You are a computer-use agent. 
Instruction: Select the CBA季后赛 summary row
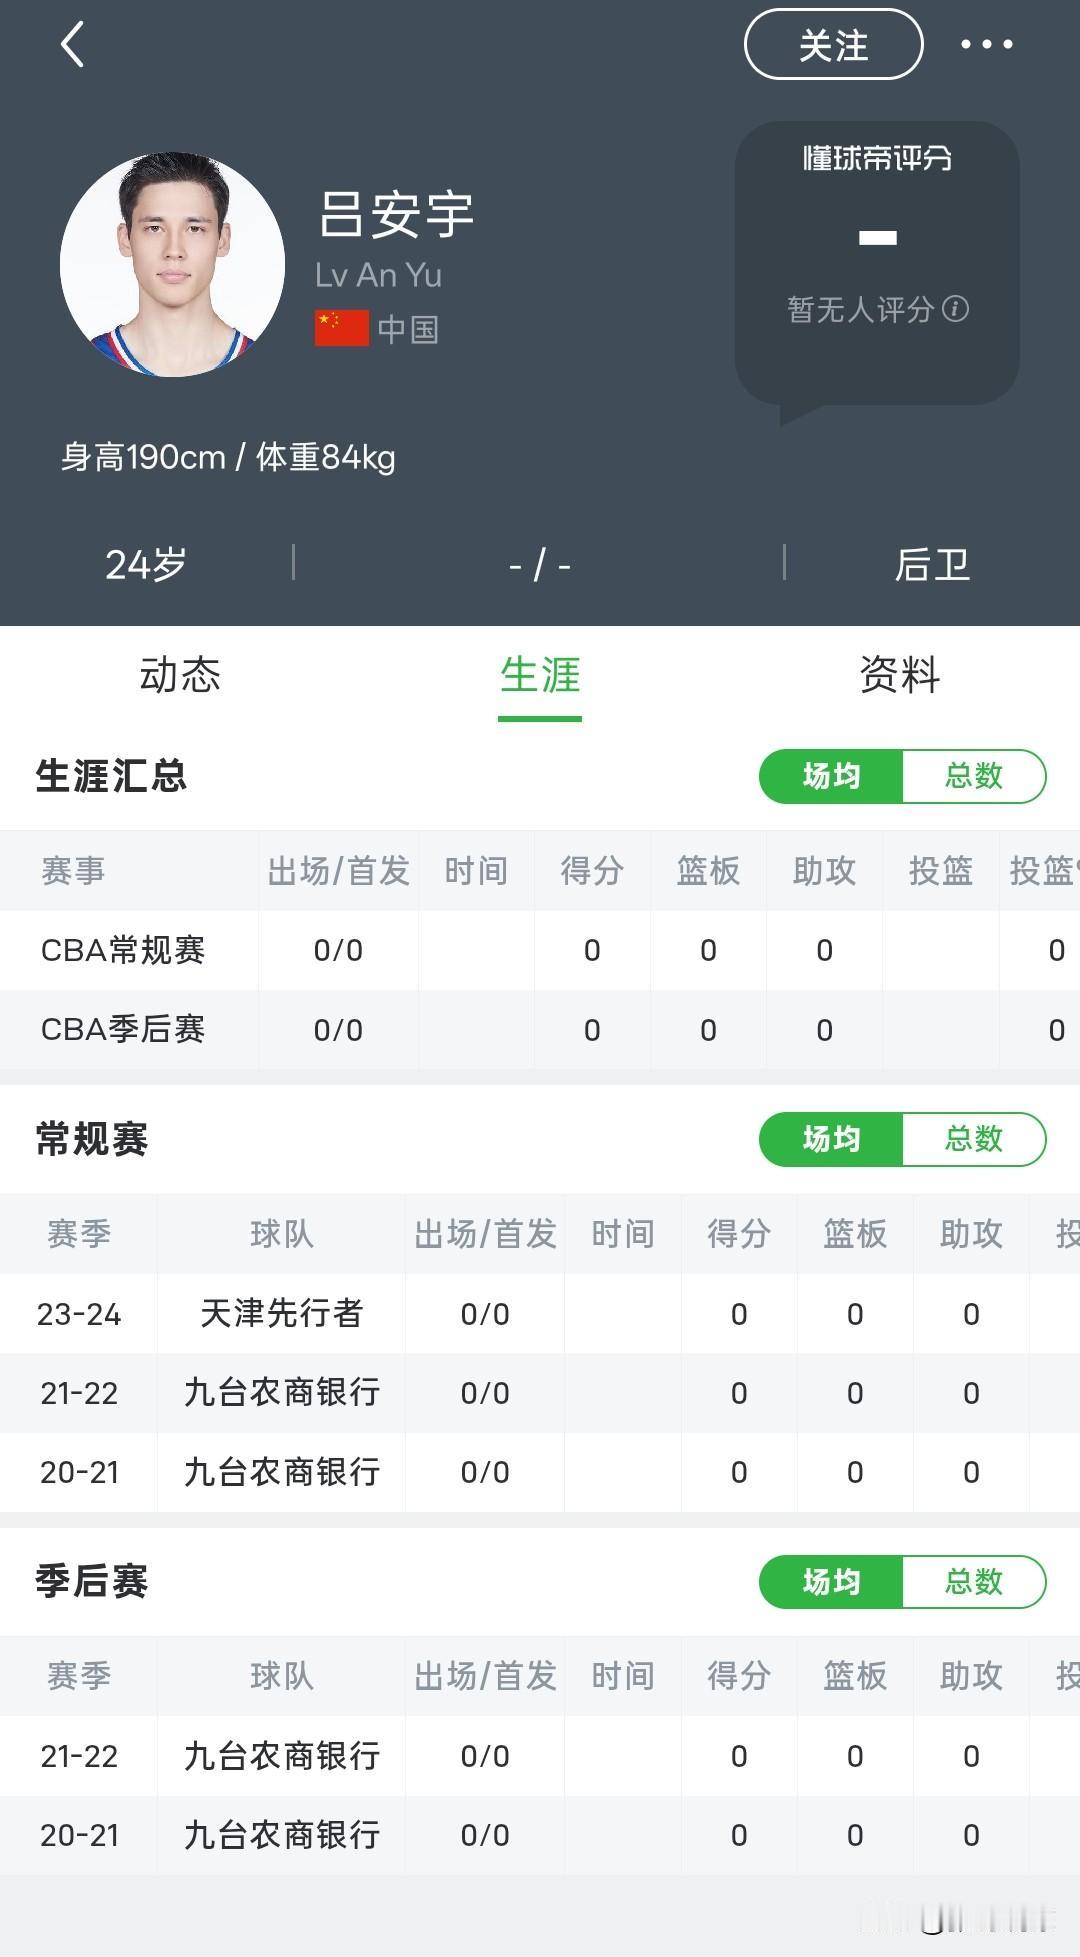click(x=540, y=1030)
